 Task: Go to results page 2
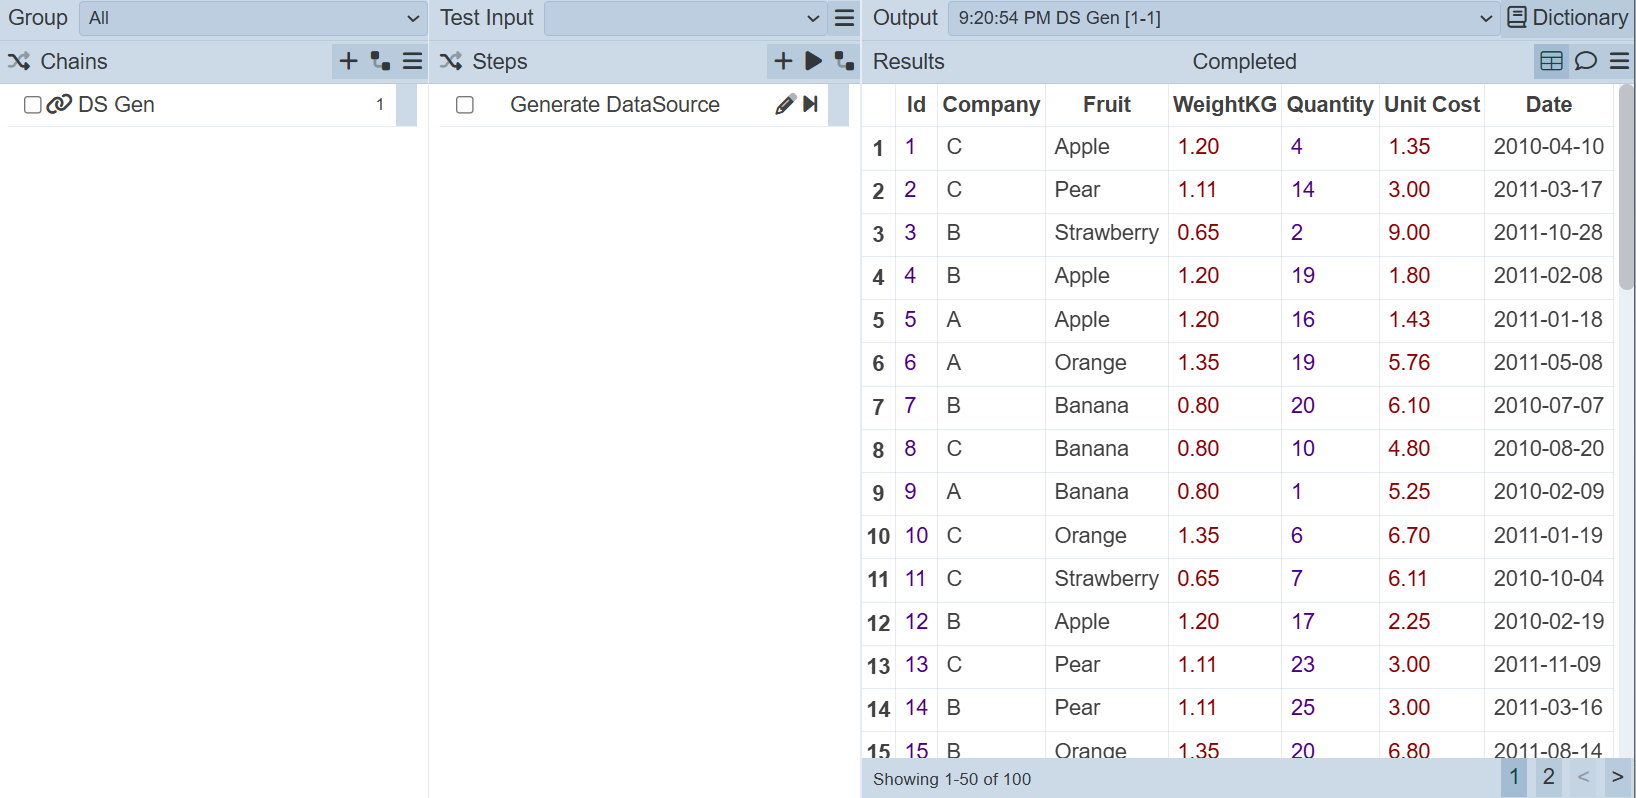pyautogui.click(x=1548, y=777)
